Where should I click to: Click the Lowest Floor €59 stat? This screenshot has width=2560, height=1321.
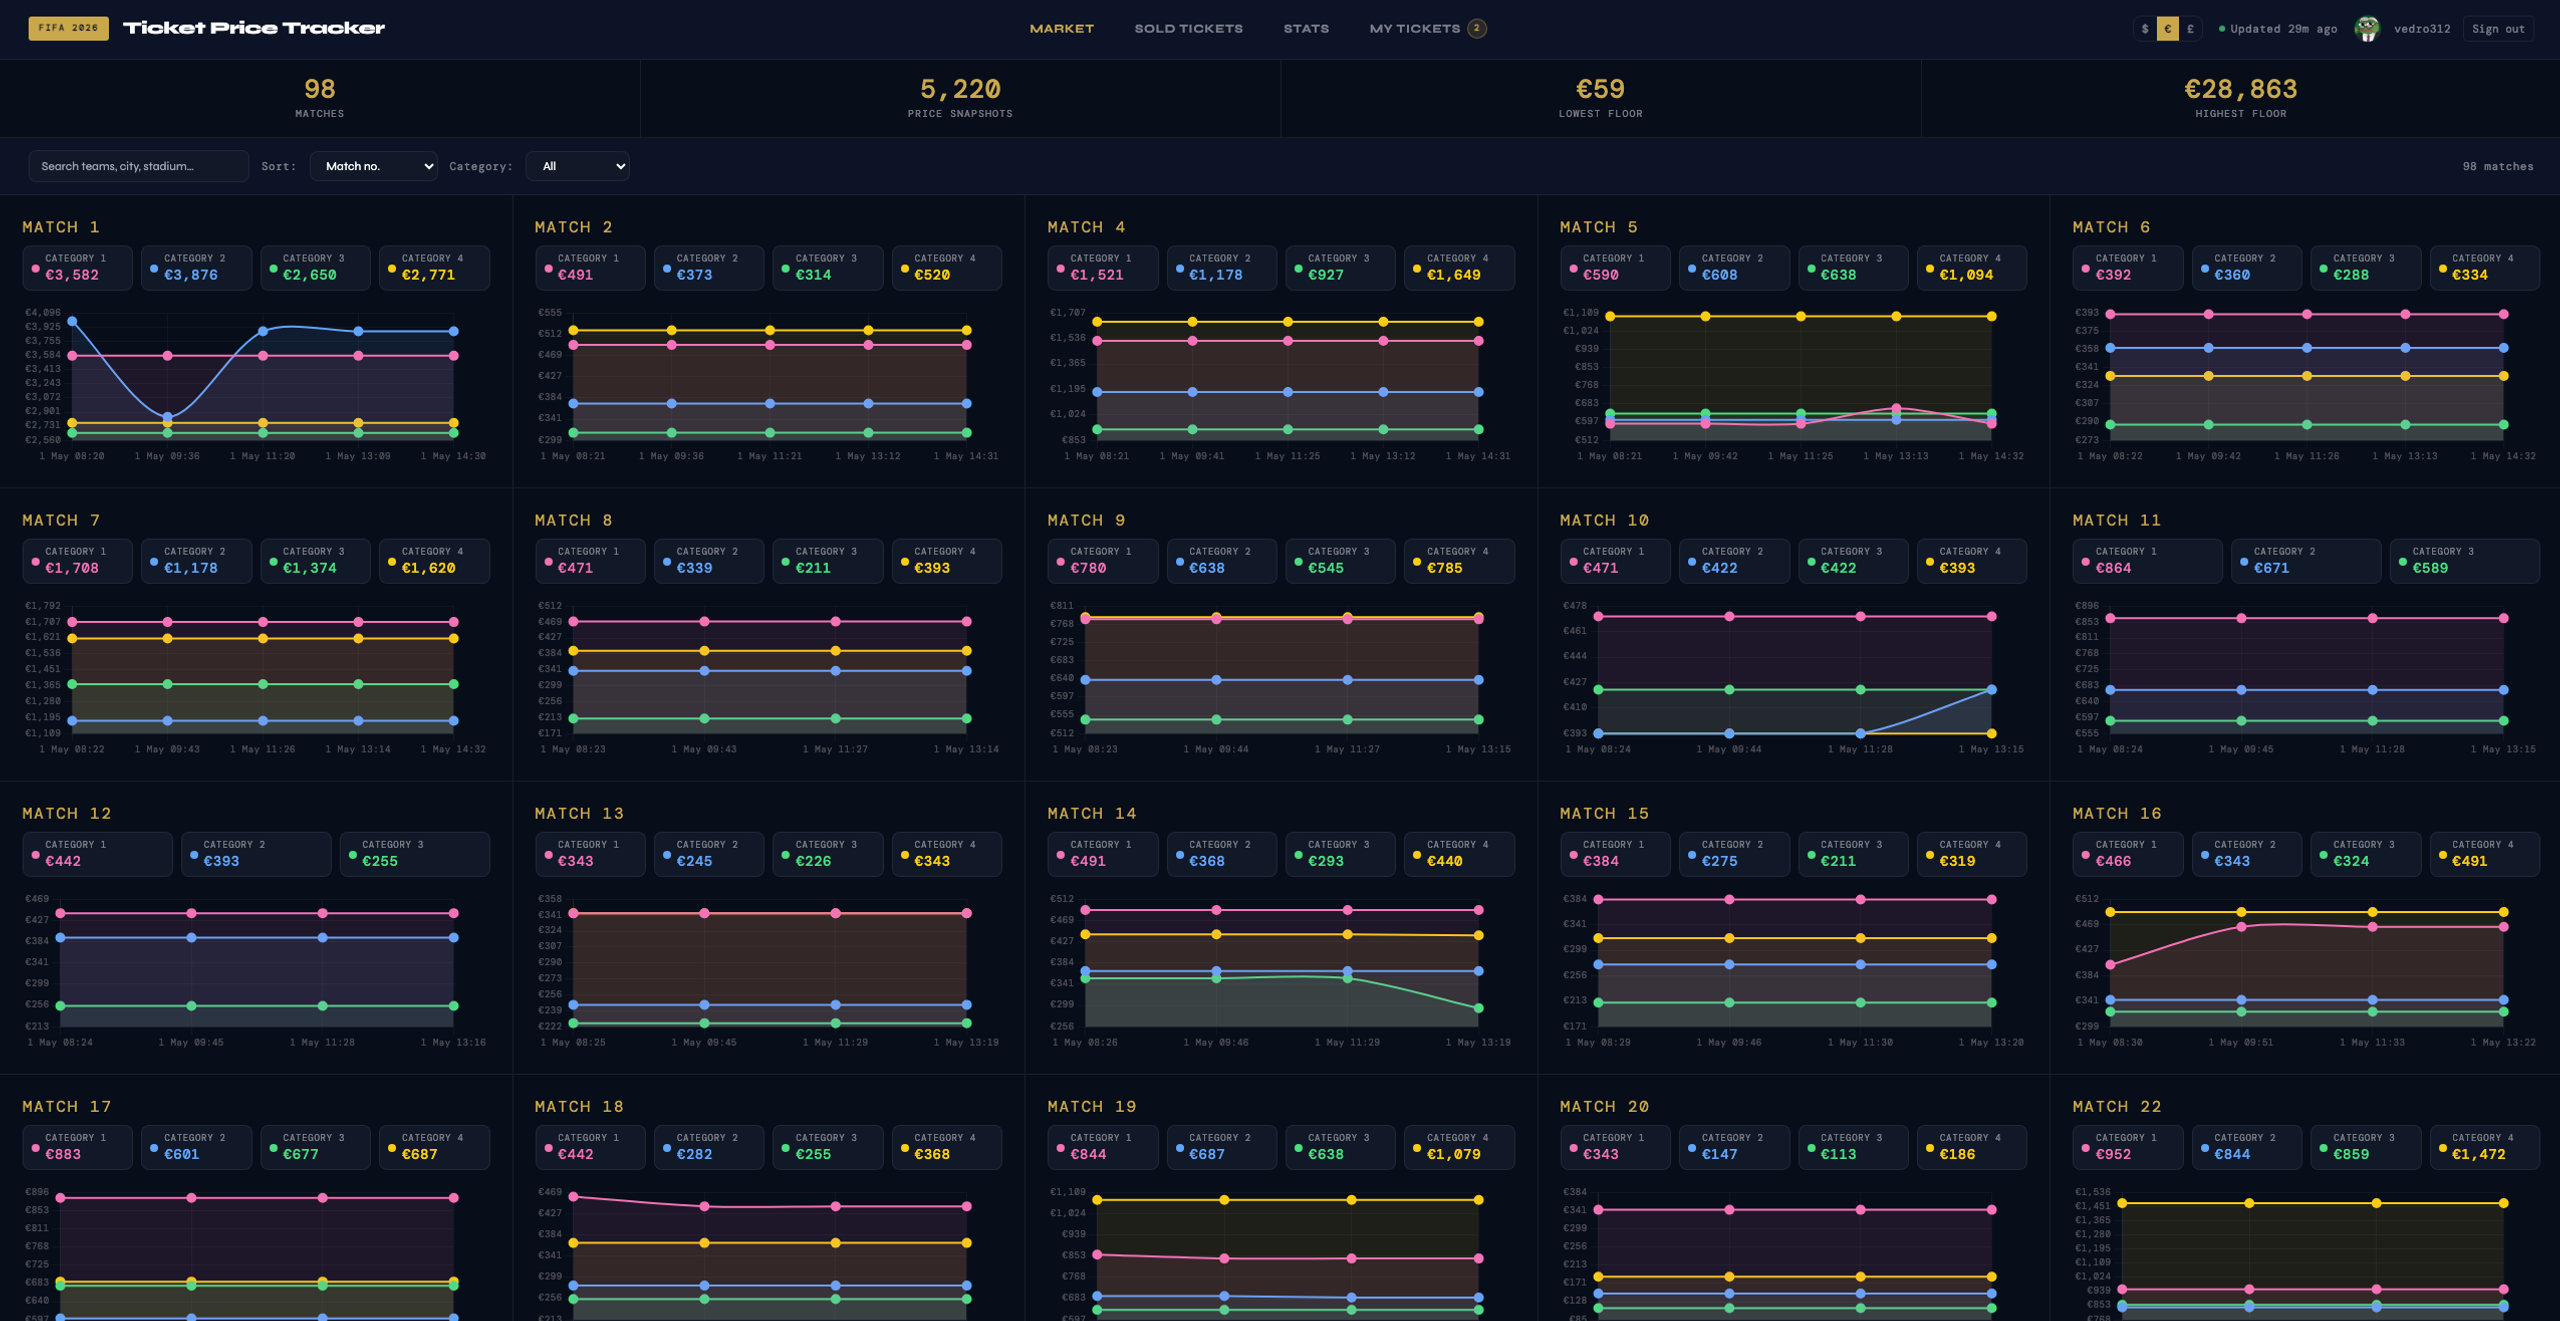coord(1600,98)
